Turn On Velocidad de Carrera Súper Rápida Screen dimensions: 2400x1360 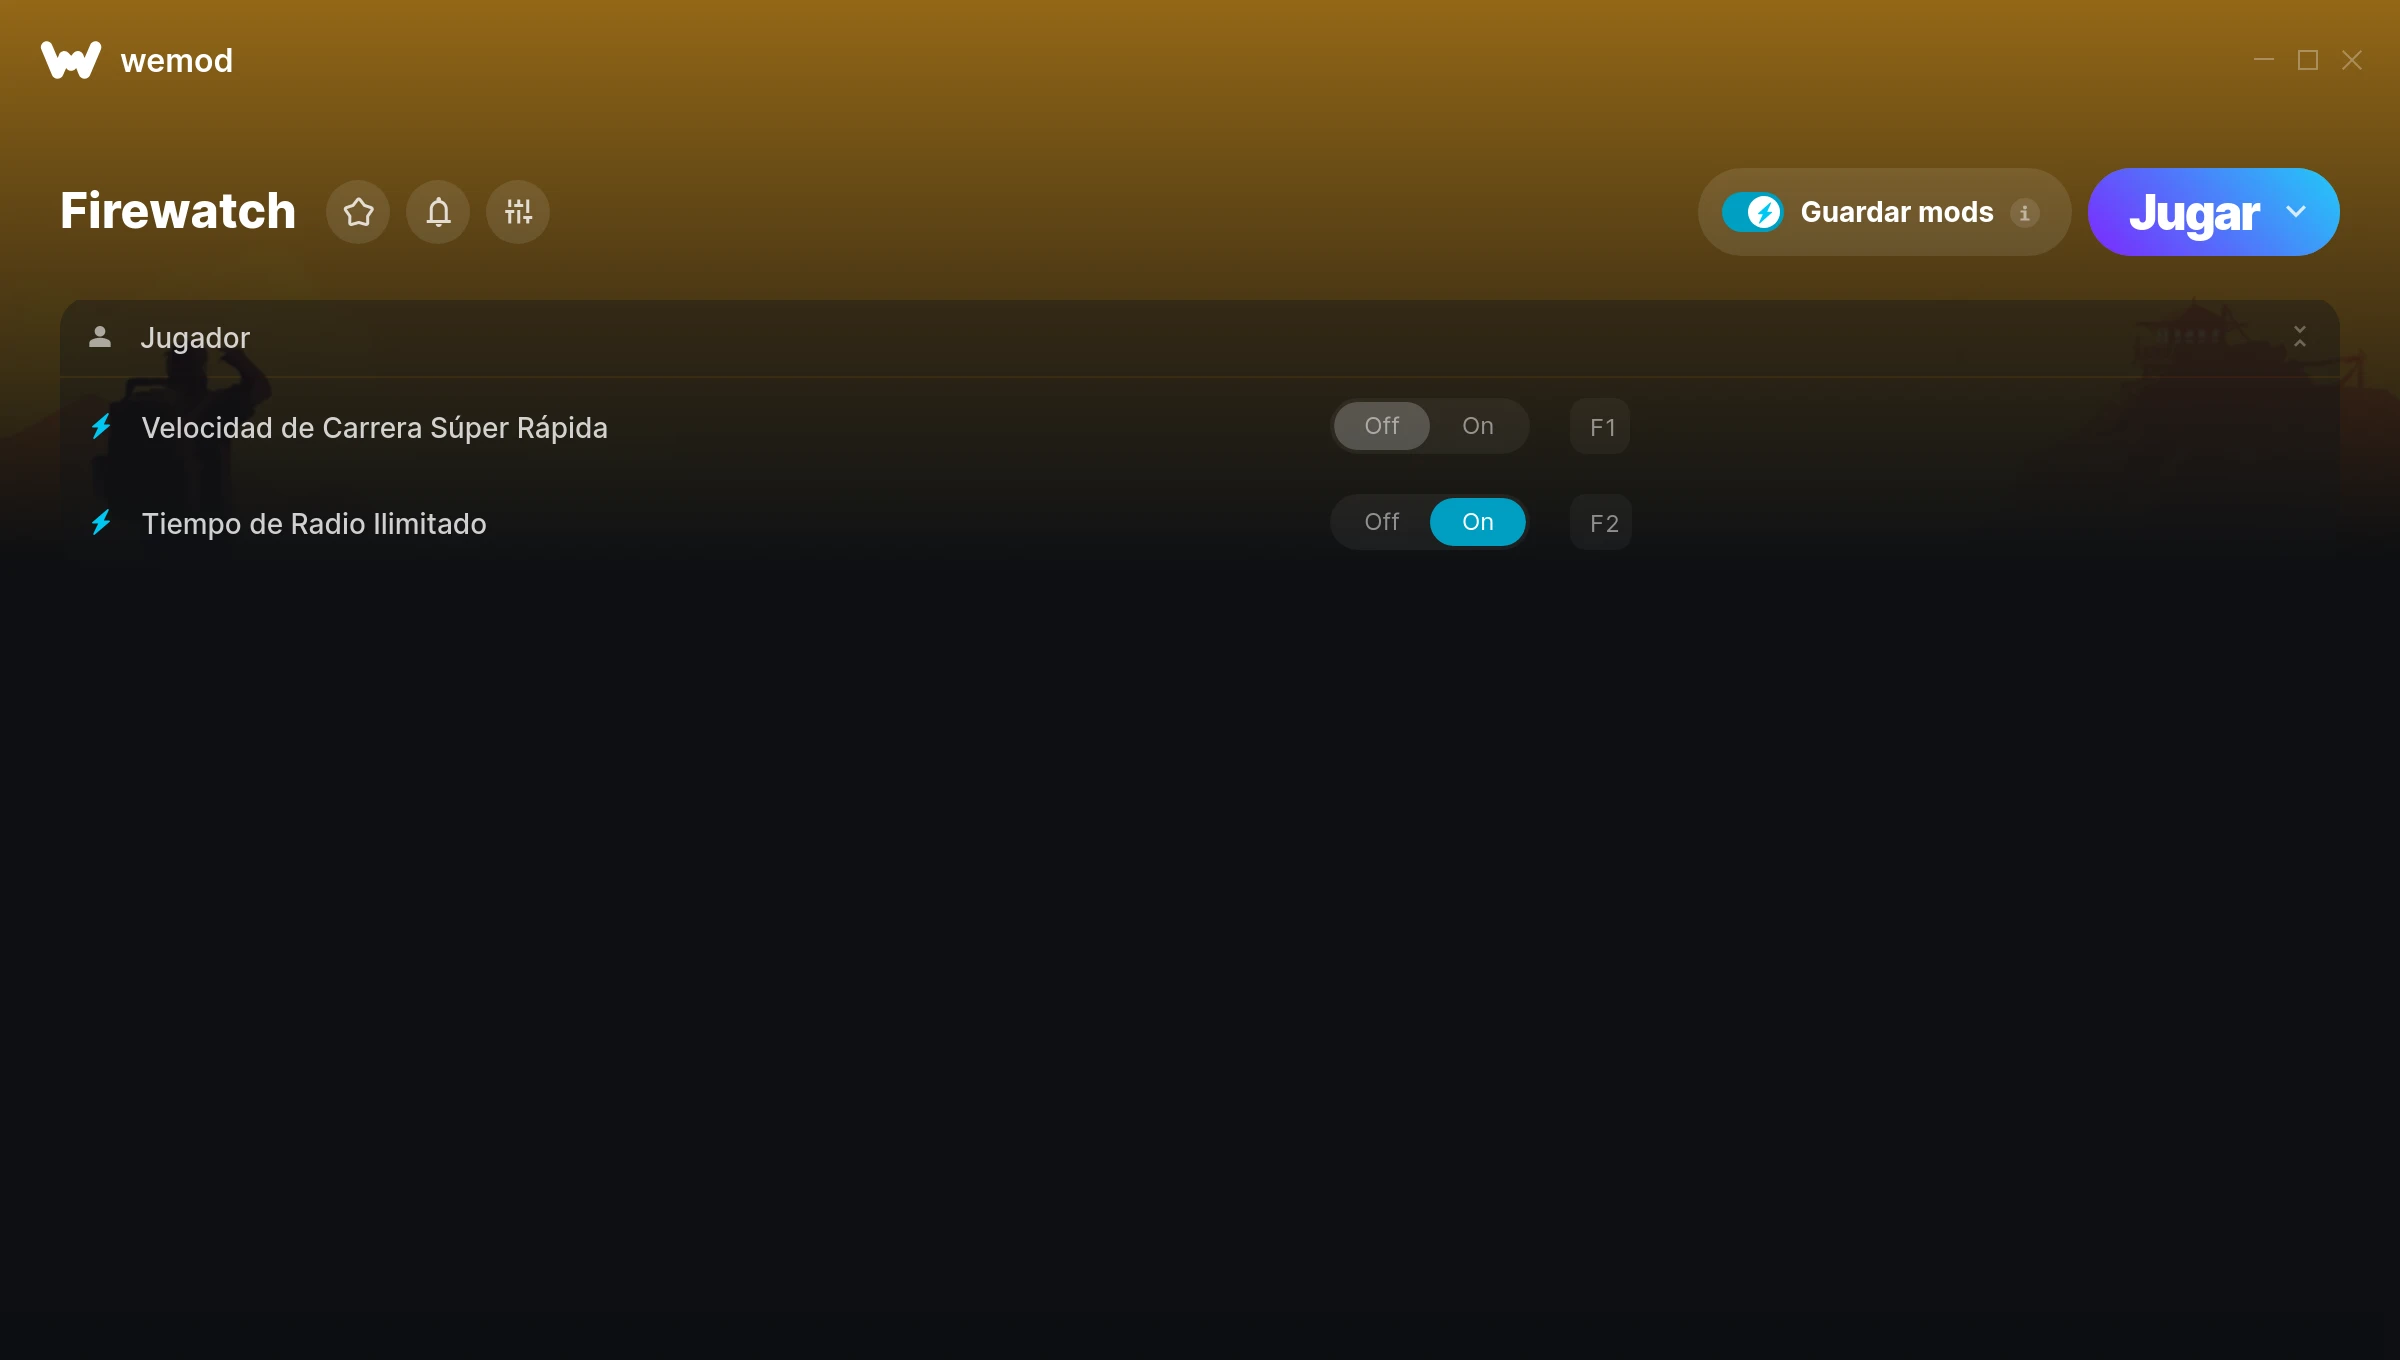(x=1478, y=426)
